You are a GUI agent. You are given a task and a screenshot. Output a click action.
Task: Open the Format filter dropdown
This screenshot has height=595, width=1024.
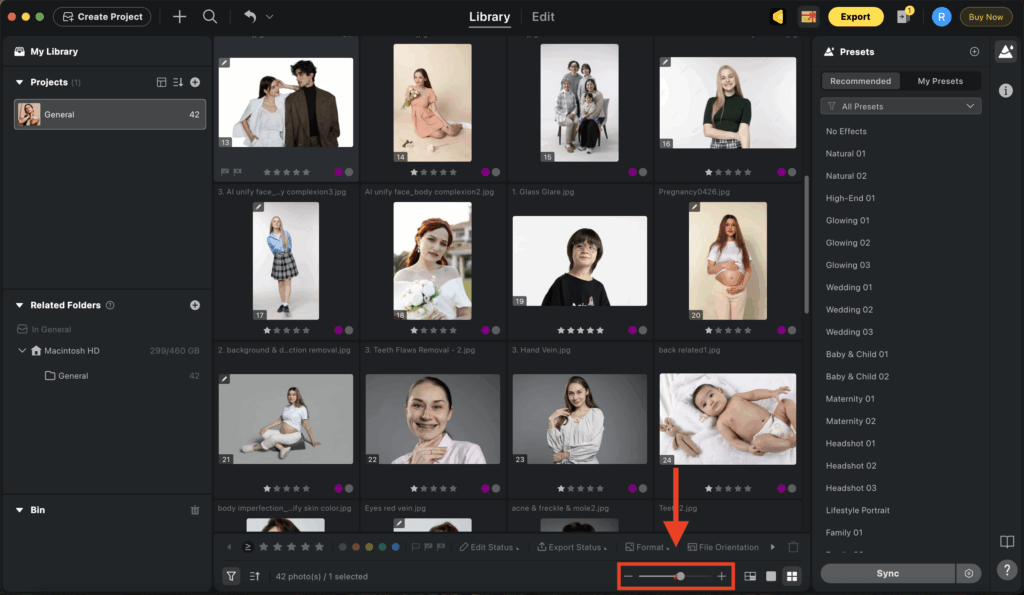pos(647,547)
